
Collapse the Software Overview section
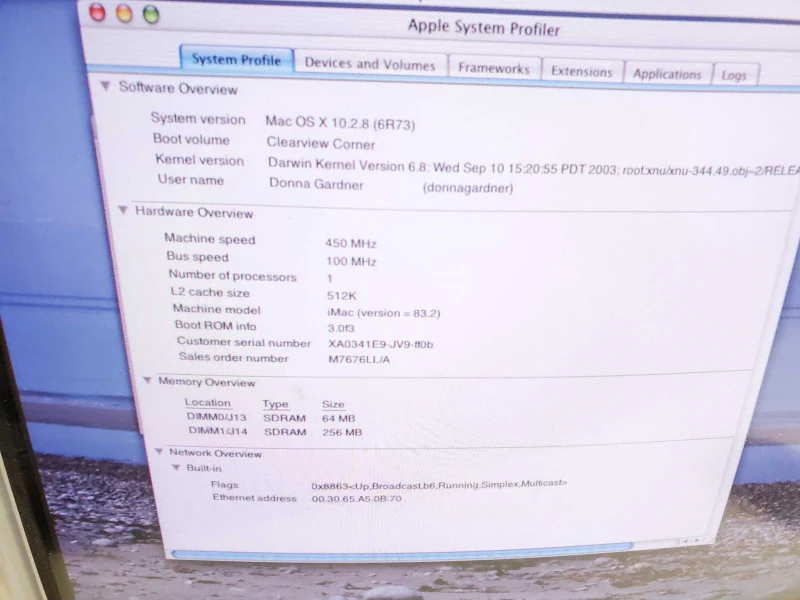coord(105,86)
